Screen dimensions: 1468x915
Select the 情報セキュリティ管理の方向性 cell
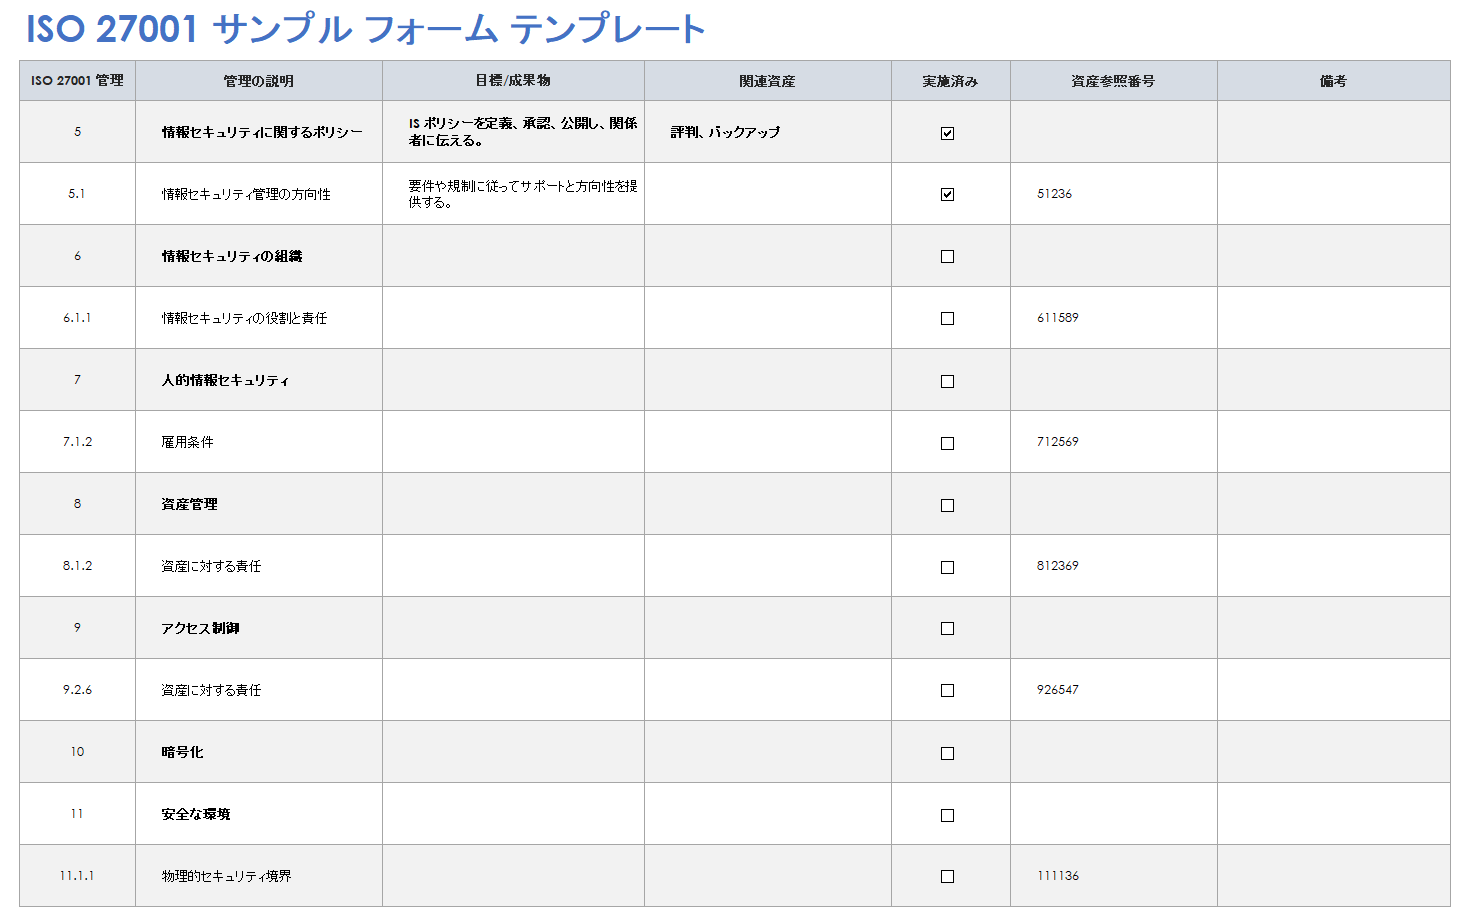tap(259, 194)
